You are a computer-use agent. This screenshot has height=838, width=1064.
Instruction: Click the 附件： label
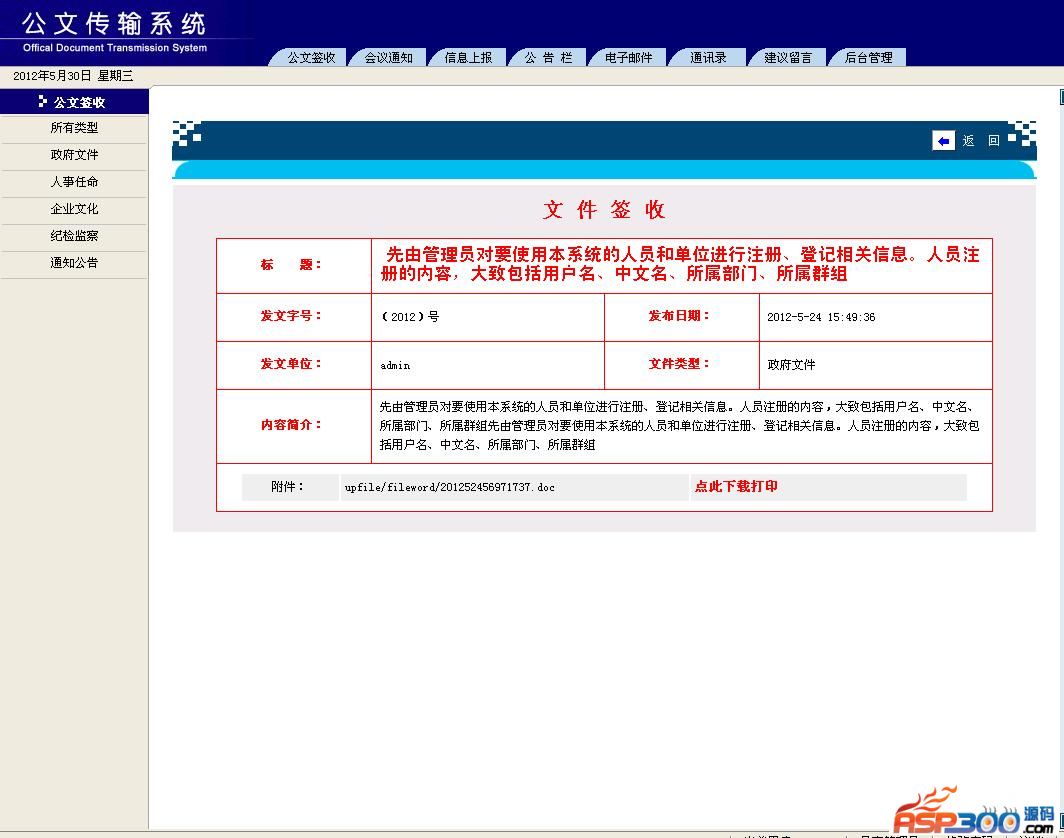(x=288, y=486)
